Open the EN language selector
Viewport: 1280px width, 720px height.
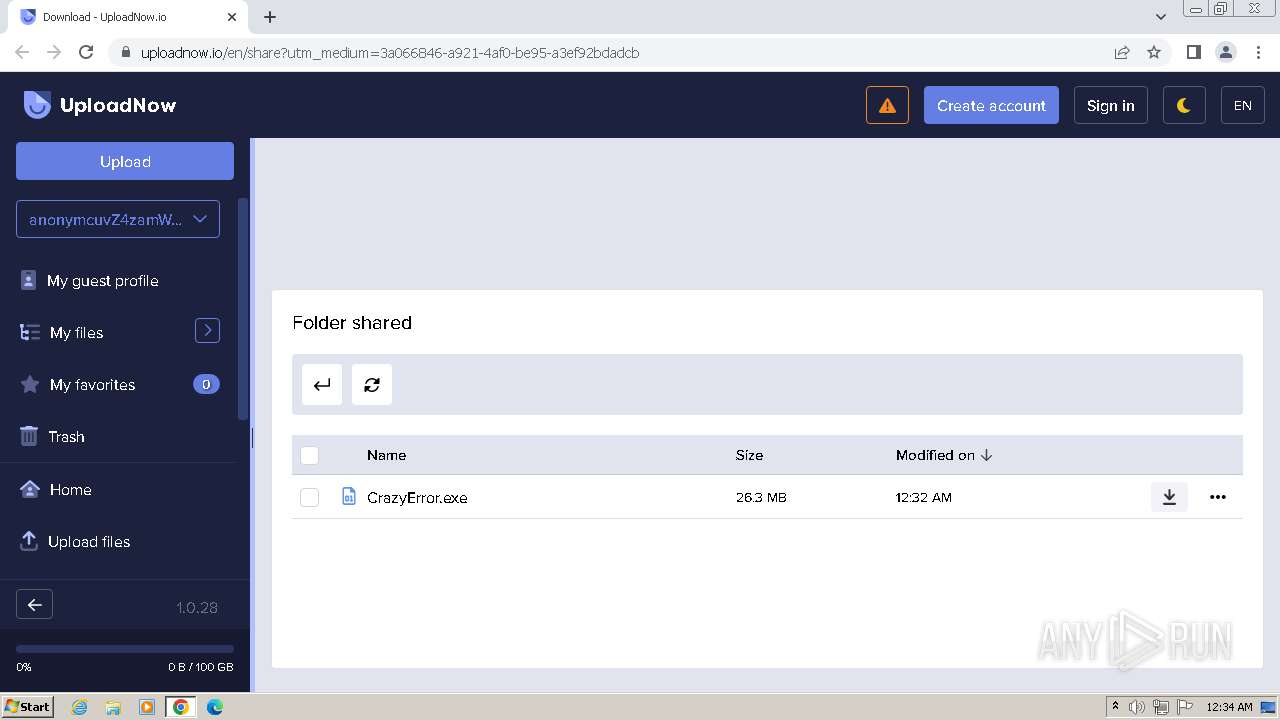pyautogui.click(x=1243, y=105)
